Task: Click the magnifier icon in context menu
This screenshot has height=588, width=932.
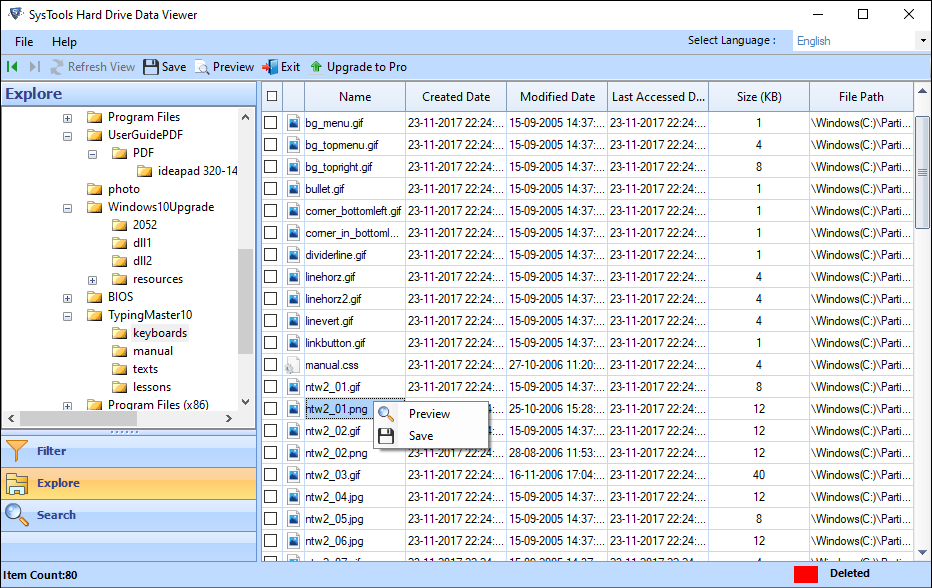Action: point(386,413)
